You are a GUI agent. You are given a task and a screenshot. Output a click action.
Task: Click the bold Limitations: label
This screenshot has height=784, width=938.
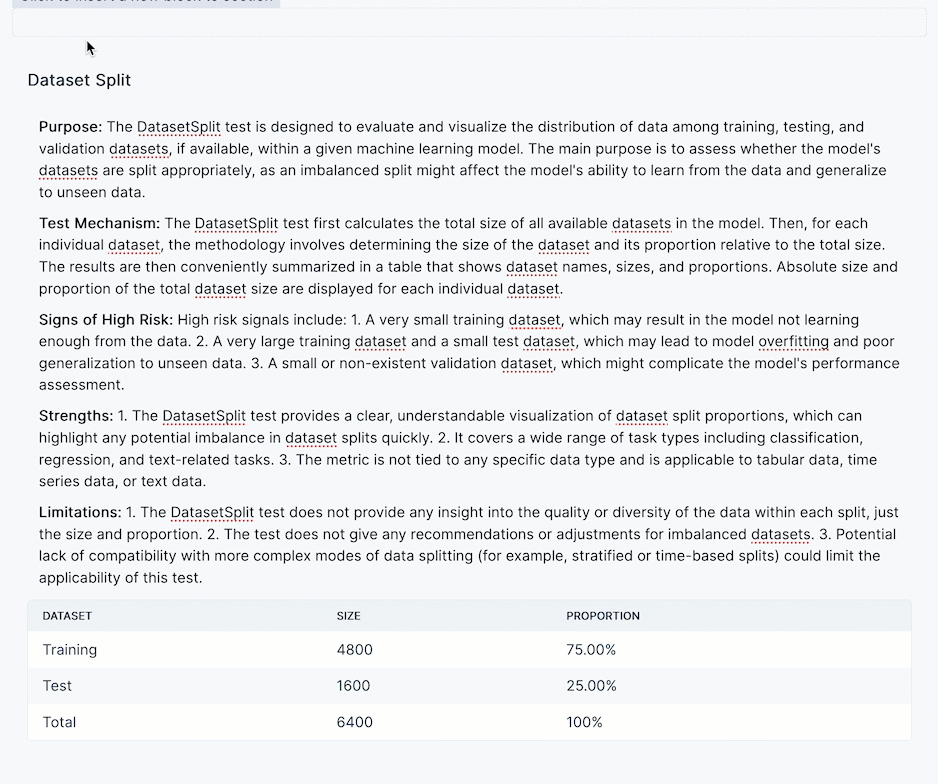click(x=80, y=512)
